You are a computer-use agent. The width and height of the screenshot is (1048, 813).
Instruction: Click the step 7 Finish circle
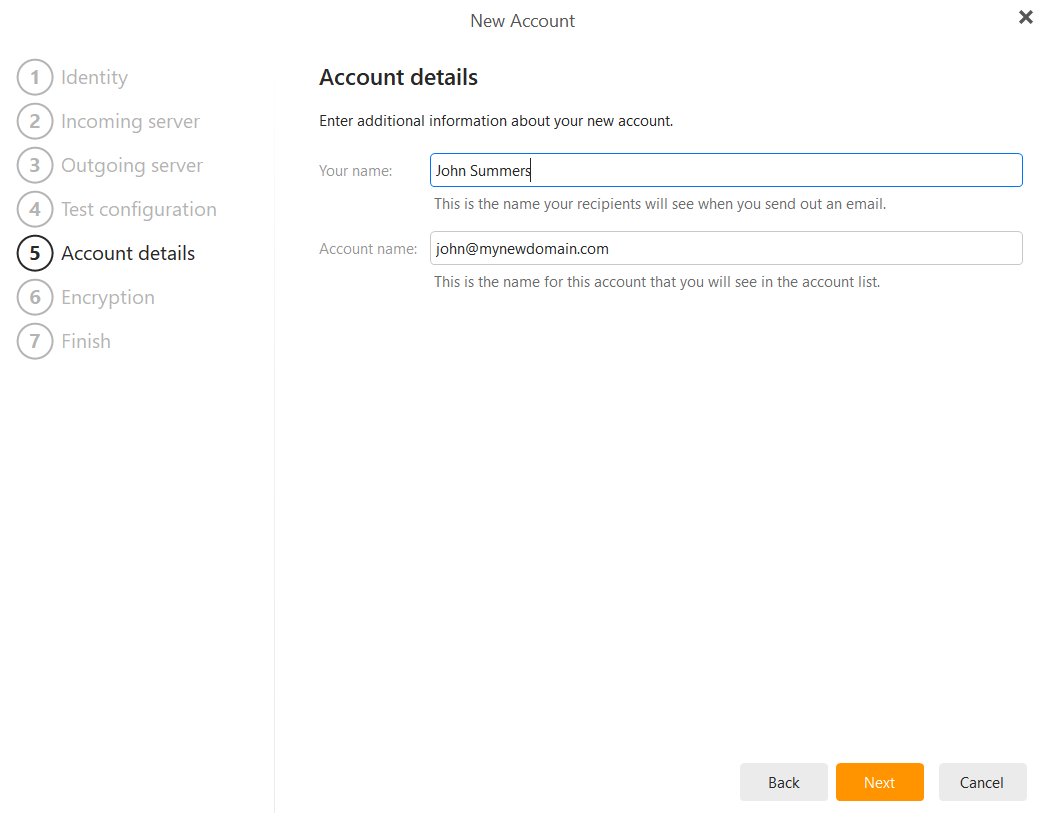pyautogui.click(x=35, y=341)
